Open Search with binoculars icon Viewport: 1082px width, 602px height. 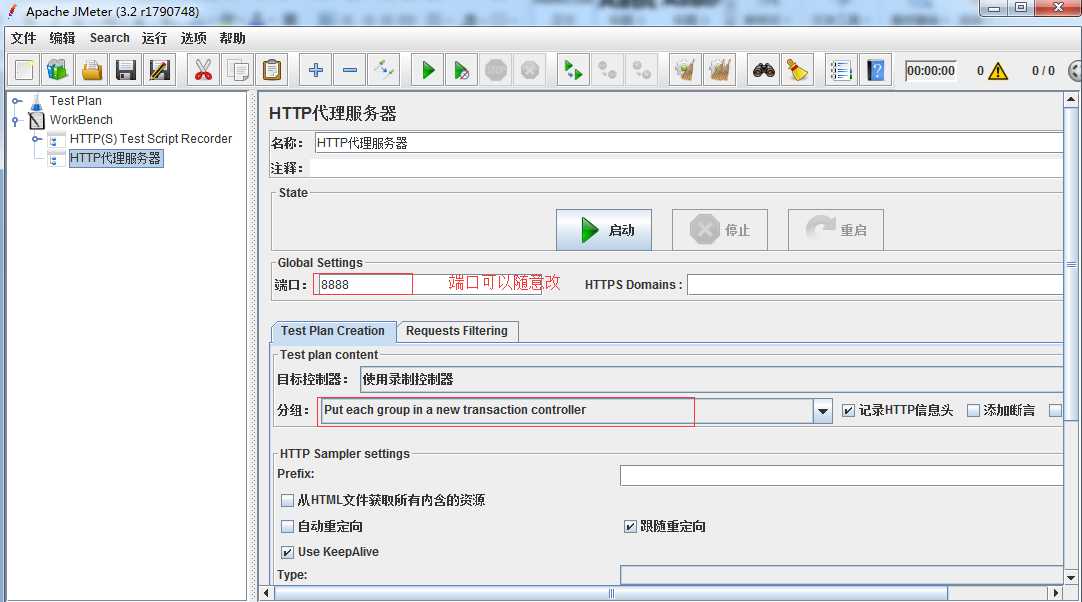763,70
